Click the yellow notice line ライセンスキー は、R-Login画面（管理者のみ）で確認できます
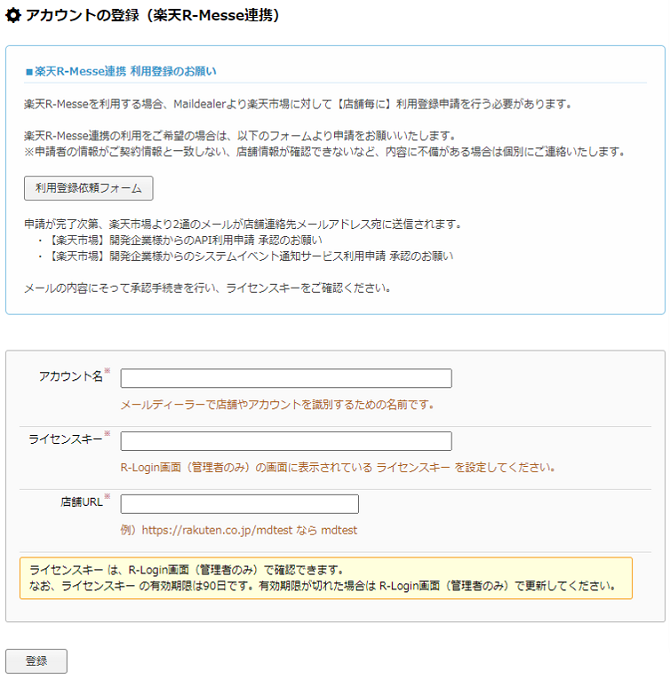 click(x=186, y=570)
